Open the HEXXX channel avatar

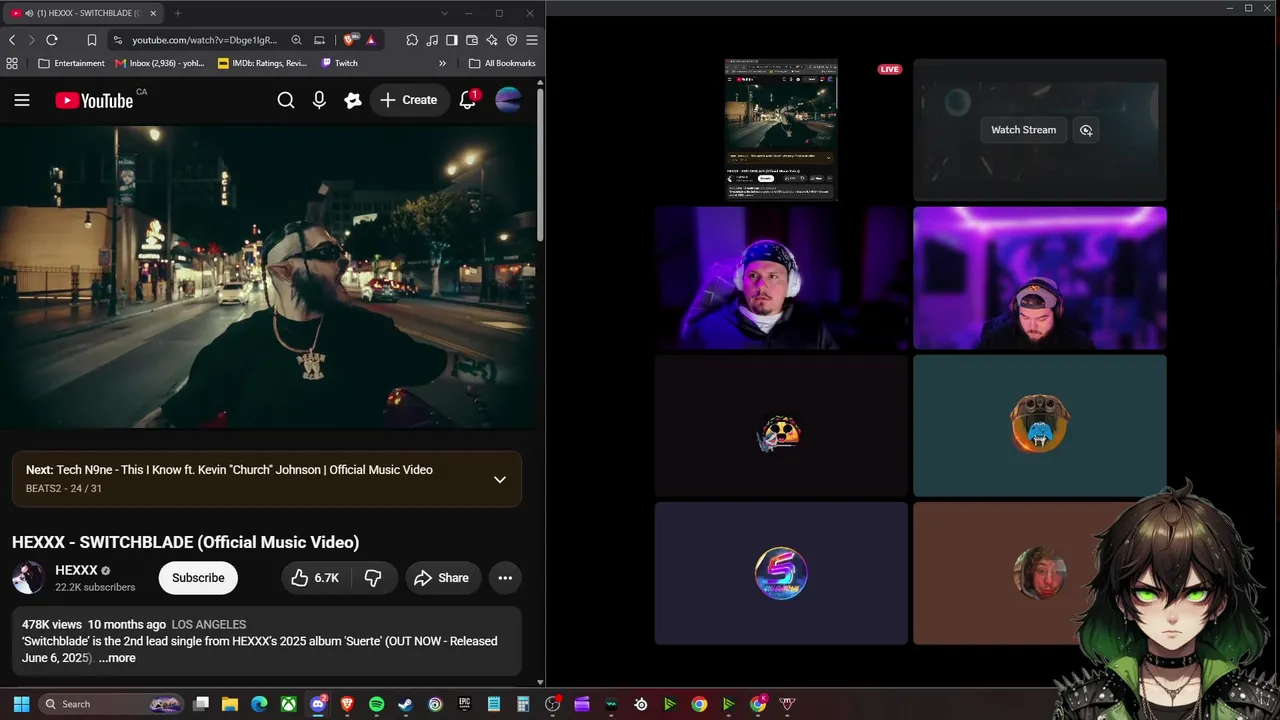(x=28, y=578)
